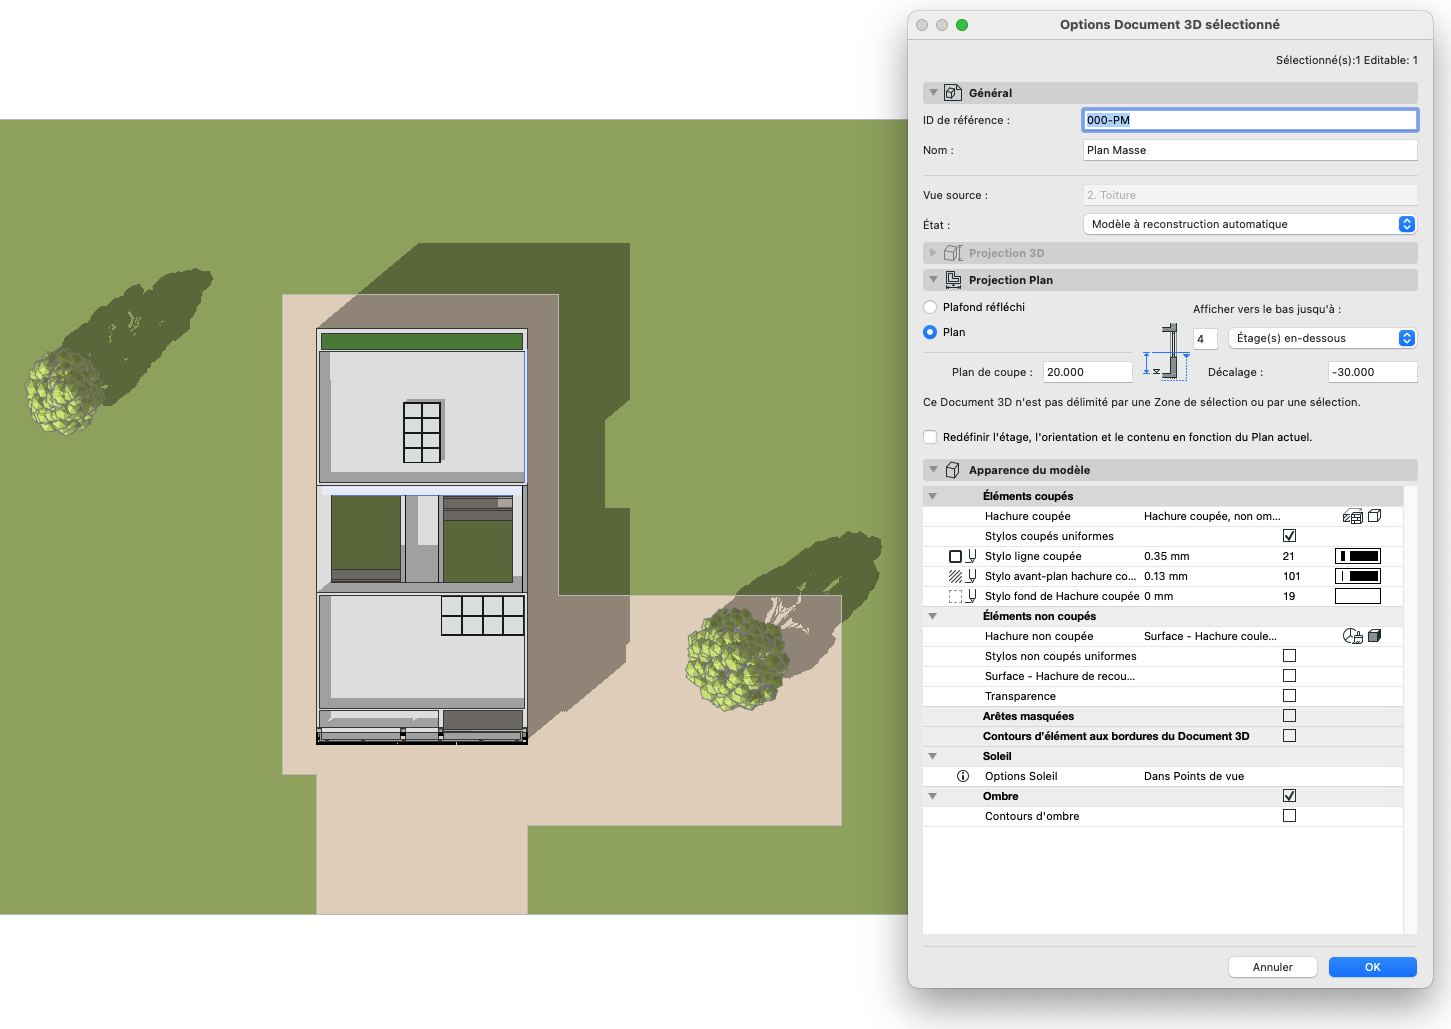
Task: Enable the Transparence checkbox
Action: (x=1289, y=696)
